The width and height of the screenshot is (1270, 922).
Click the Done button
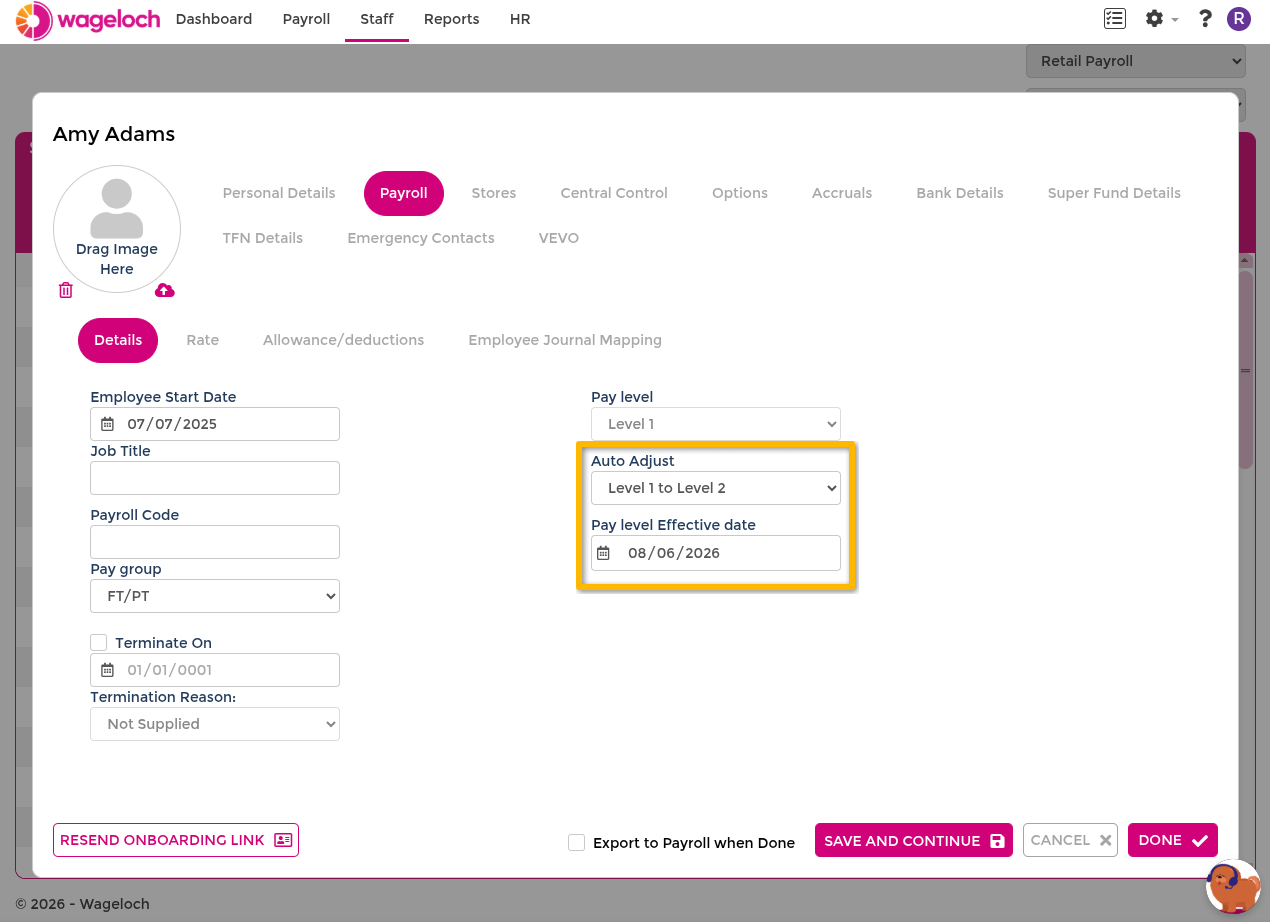click(1173, 840)
